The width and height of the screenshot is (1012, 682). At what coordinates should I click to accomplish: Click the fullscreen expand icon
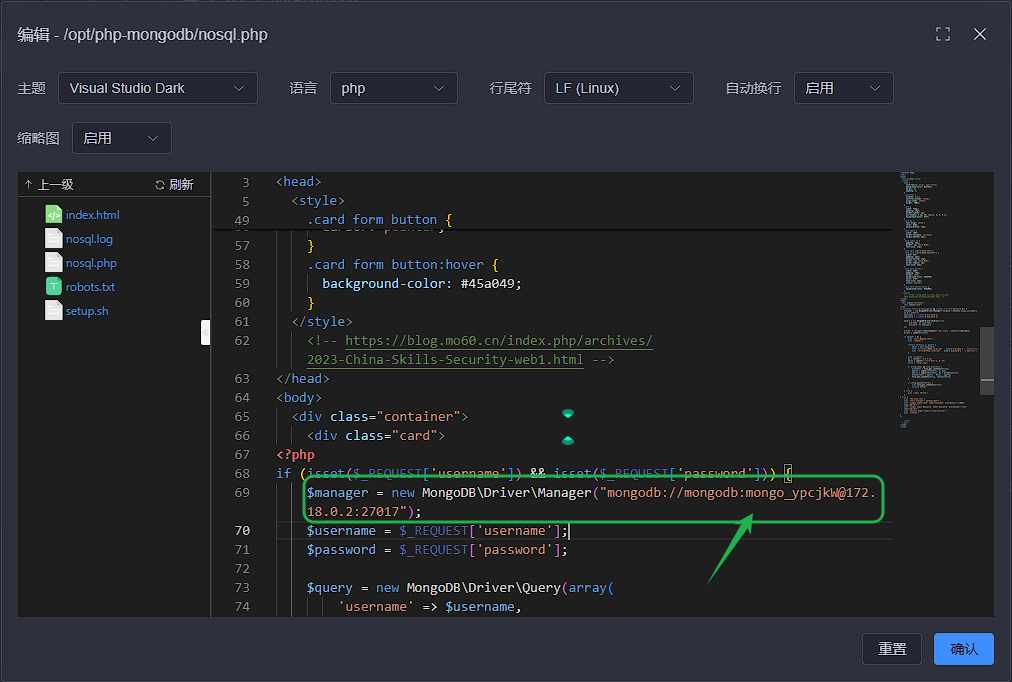click(942, 34)
